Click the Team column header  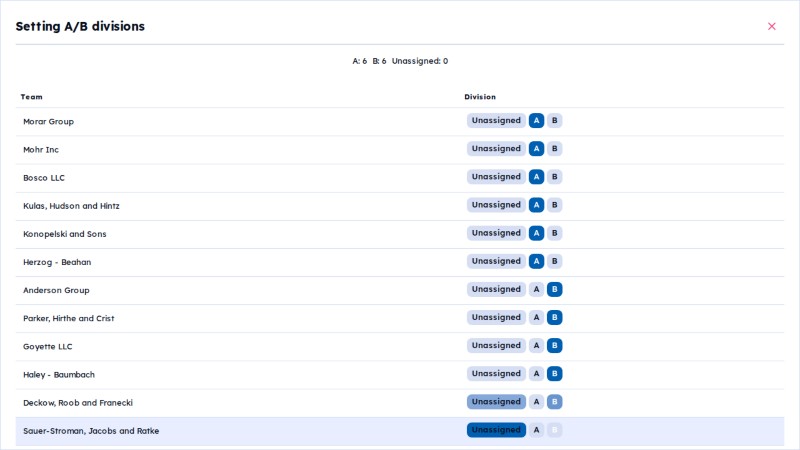(x=32, y=96)
